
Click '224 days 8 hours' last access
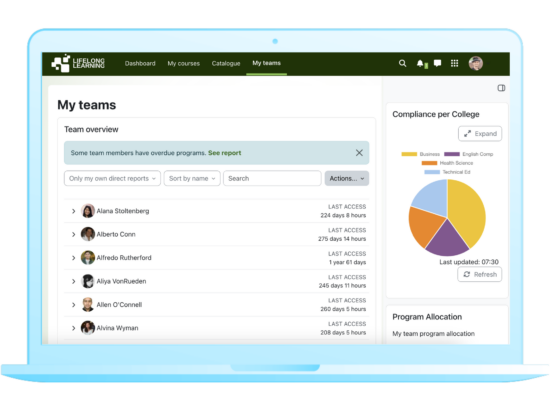[343, 215]
